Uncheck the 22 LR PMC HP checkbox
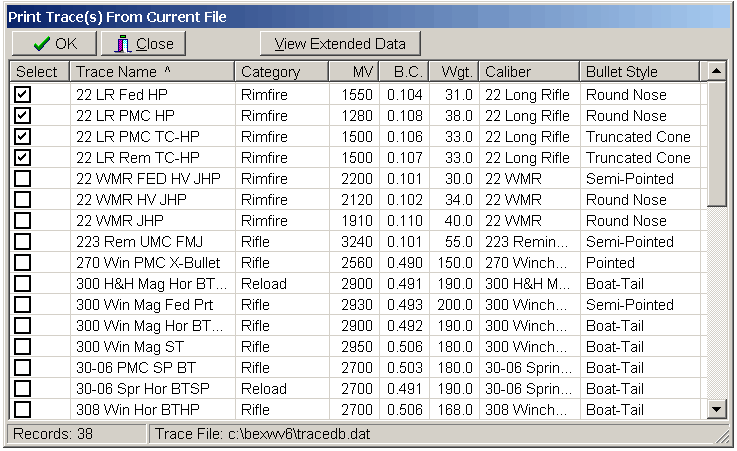Viewport: 737px width, 451px height. pos(22,116)
